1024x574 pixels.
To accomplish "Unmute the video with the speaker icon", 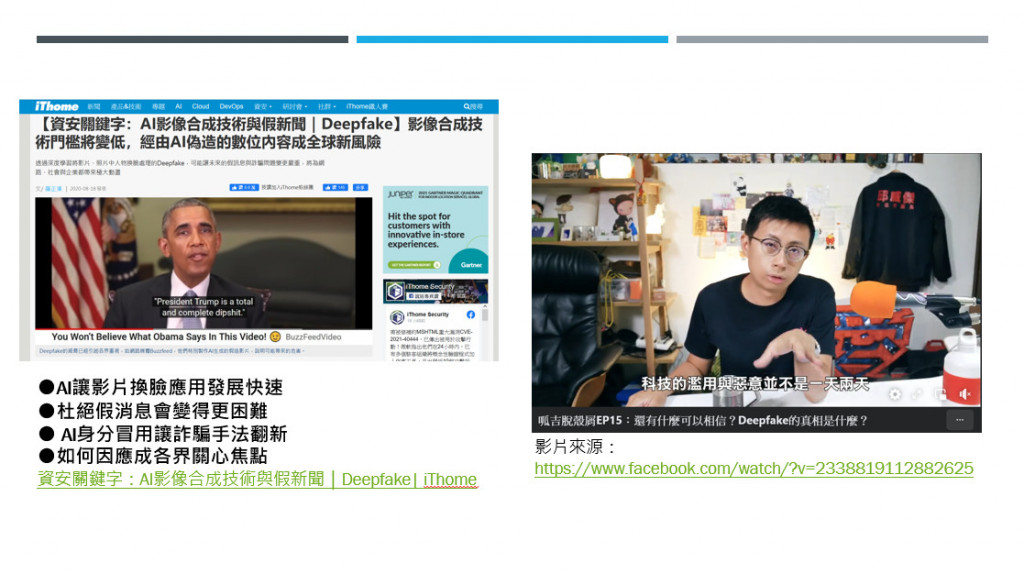I will (x=965, y=394).
